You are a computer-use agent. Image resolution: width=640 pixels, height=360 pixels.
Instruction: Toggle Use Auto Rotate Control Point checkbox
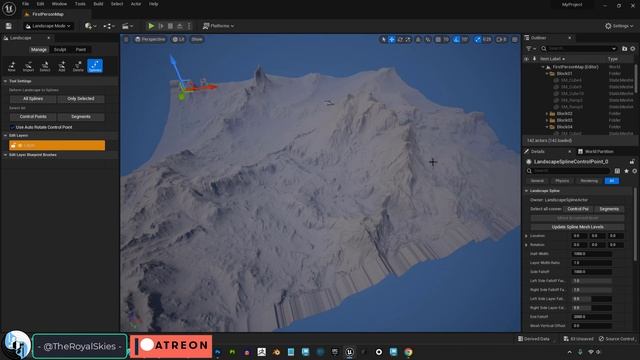tap(12, 127)
